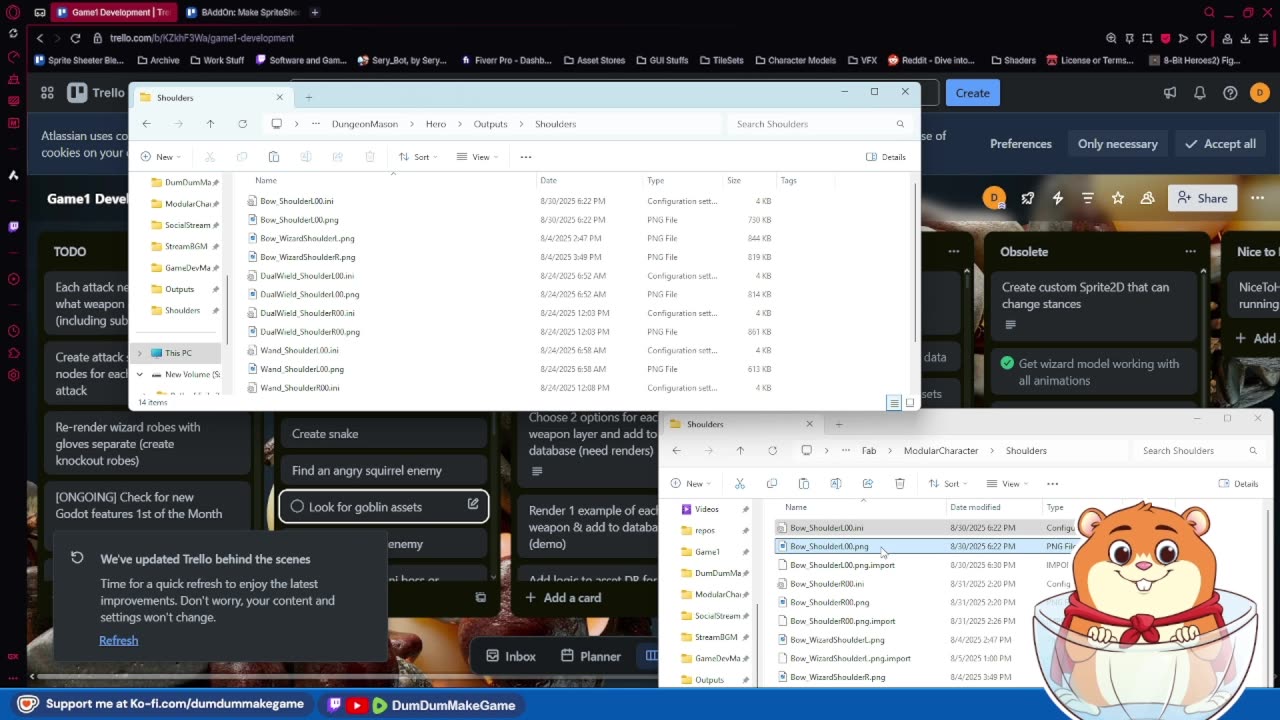The image size is (1280, 720).
Task: Click Hero in upper window breadcrumb
Action: tap(436, 124)
